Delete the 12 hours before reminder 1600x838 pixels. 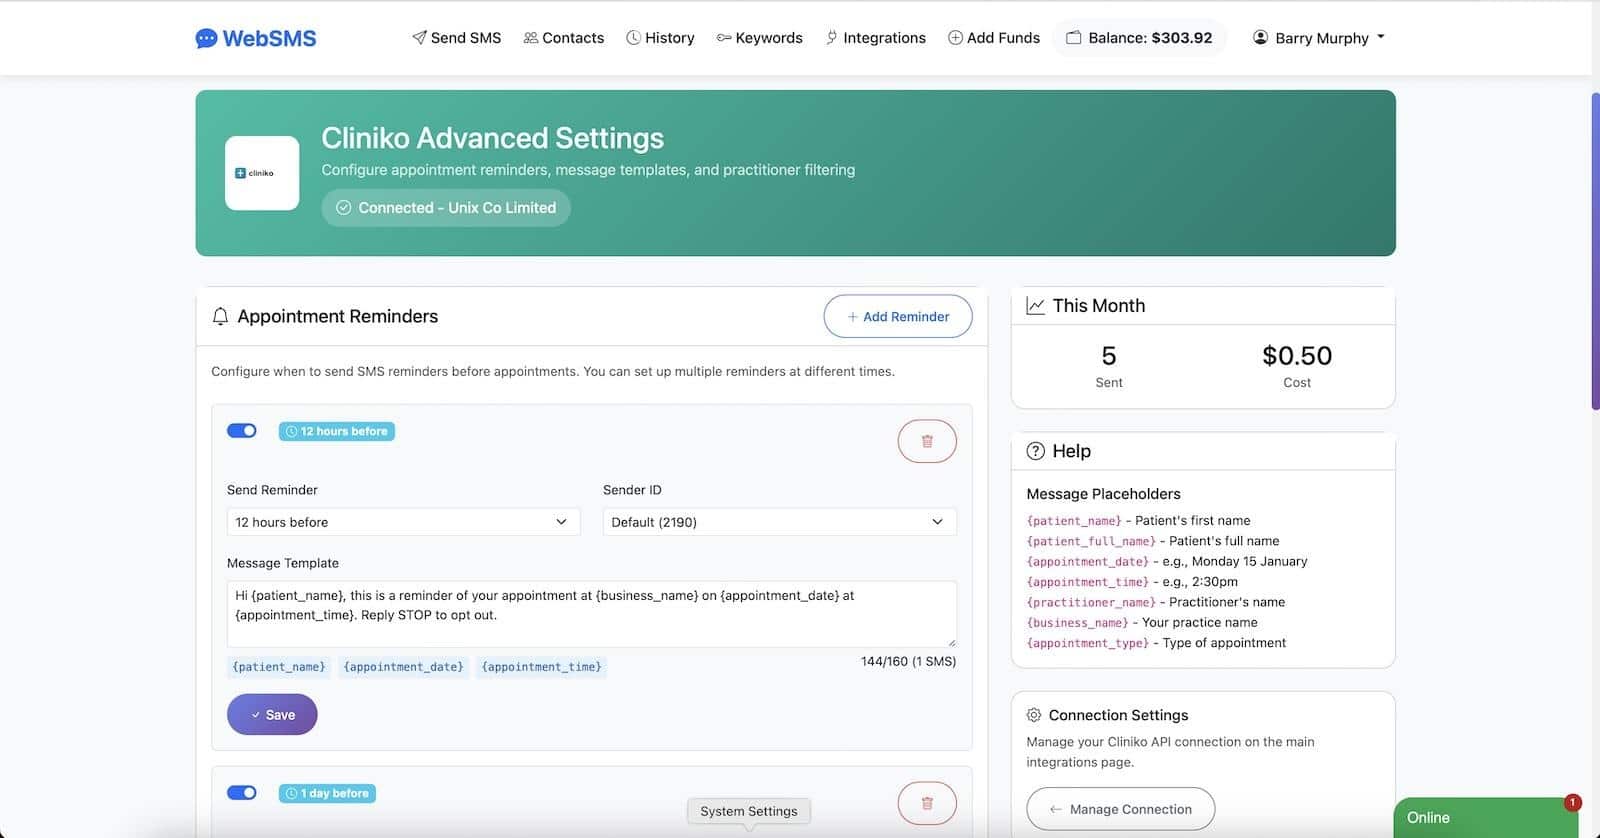pyautogui.click(x=926, y=441)
